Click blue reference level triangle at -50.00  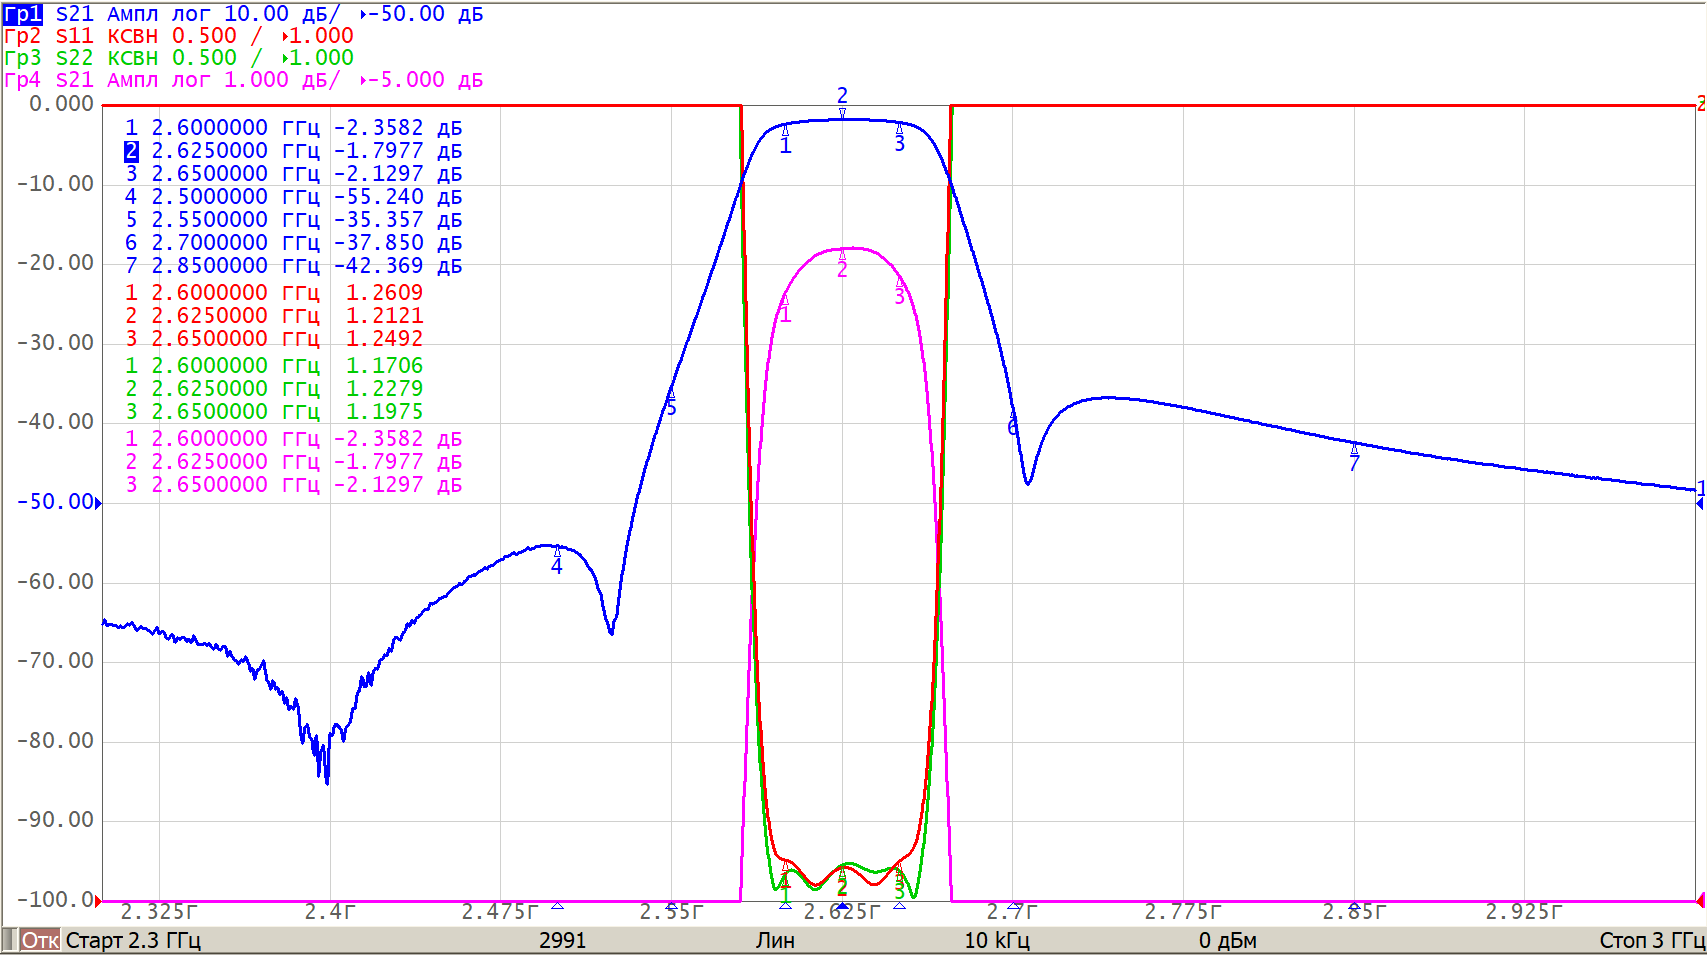[98, 503]
